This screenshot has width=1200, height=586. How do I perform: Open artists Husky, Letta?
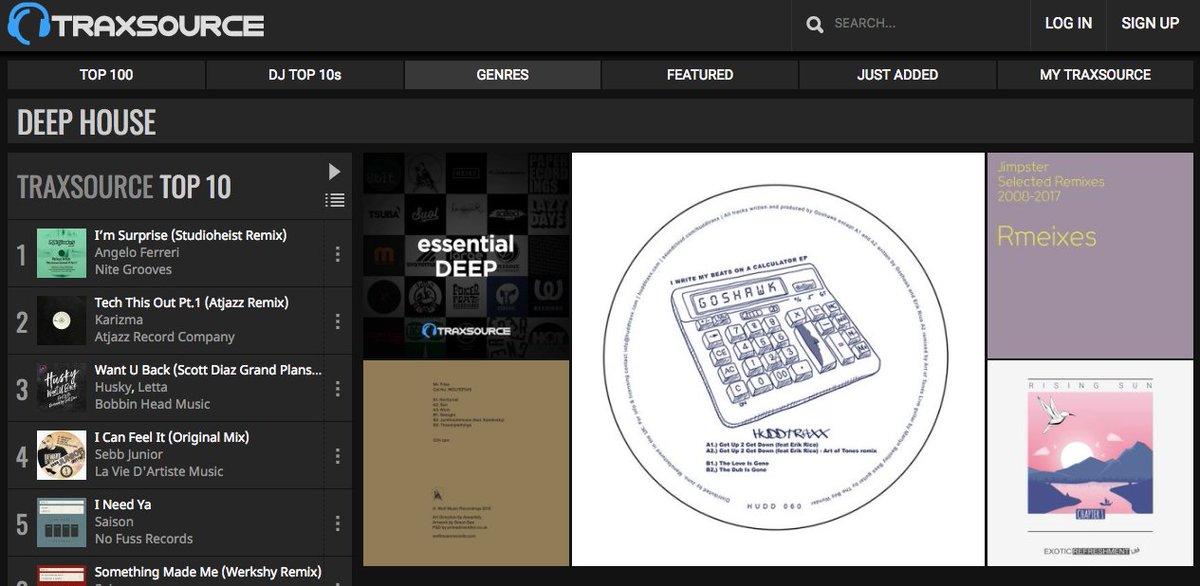pyautogui.click(x=133, y=386)
